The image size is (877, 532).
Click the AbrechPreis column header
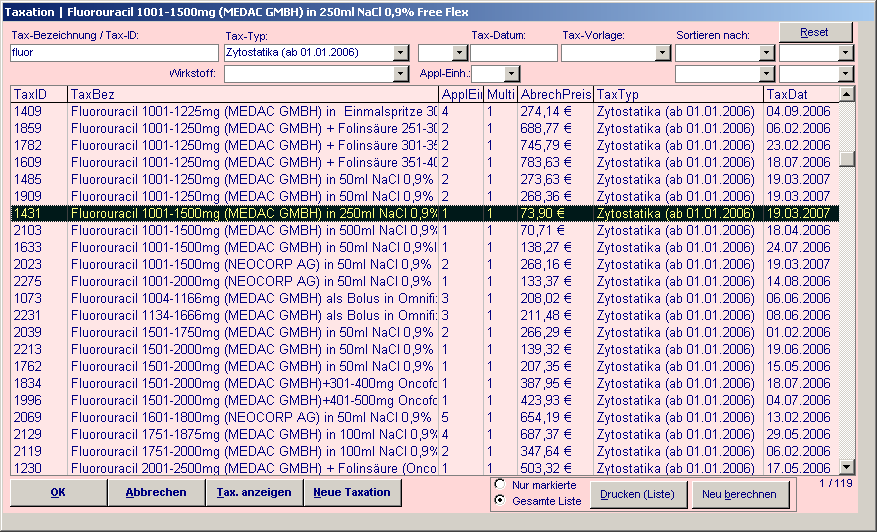pos(555,95)
